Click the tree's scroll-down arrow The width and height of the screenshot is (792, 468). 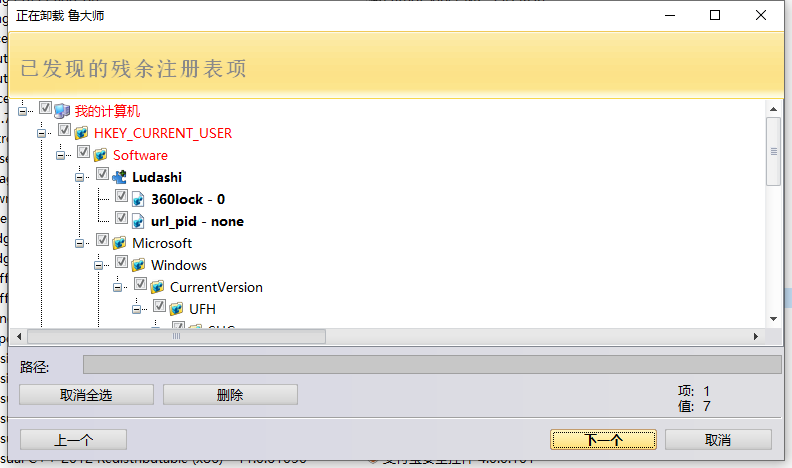pos(773,319)
